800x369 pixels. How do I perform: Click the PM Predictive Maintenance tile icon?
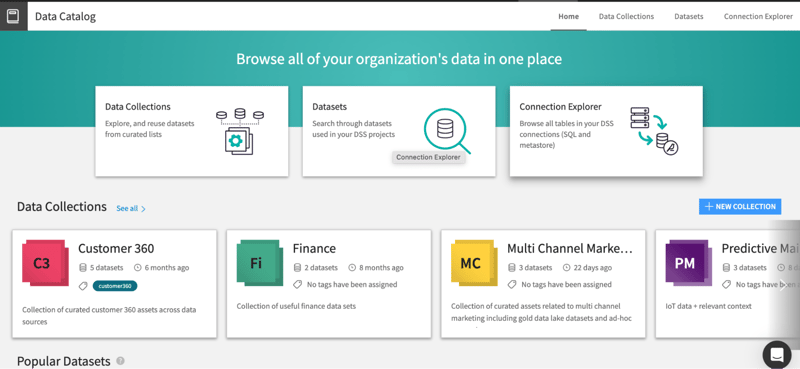click(x=688, y=262)
